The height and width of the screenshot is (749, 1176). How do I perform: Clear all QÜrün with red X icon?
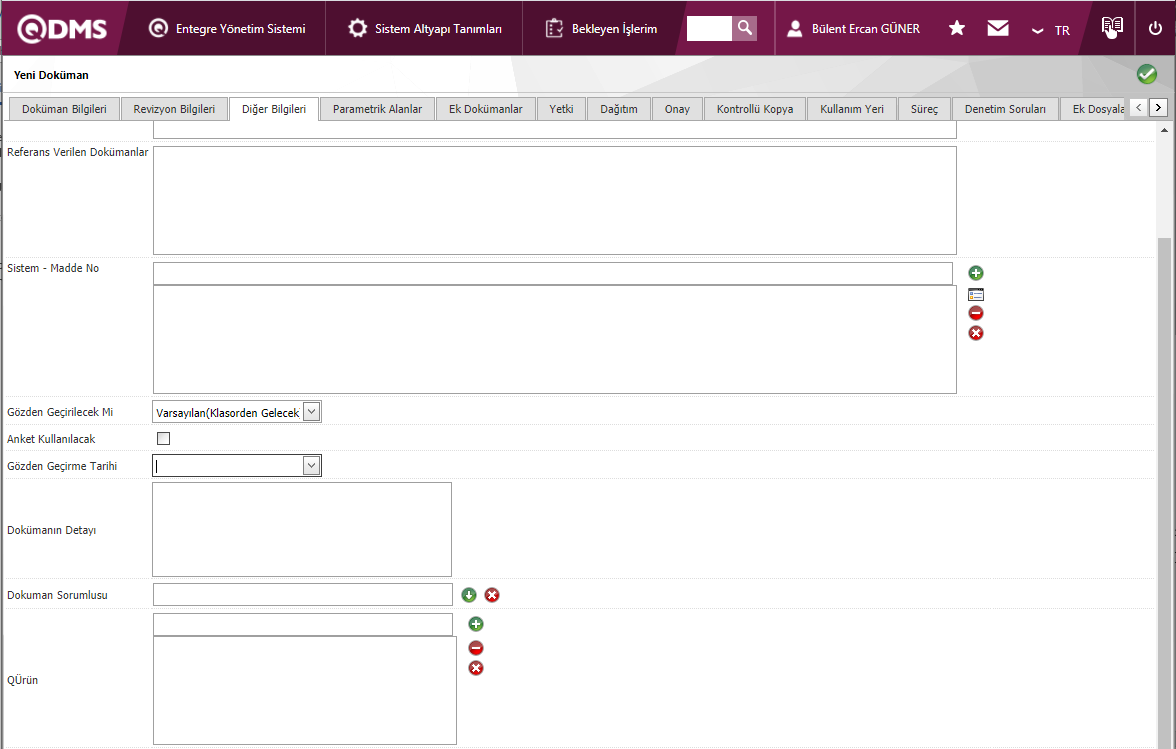(x=476, y=668)
